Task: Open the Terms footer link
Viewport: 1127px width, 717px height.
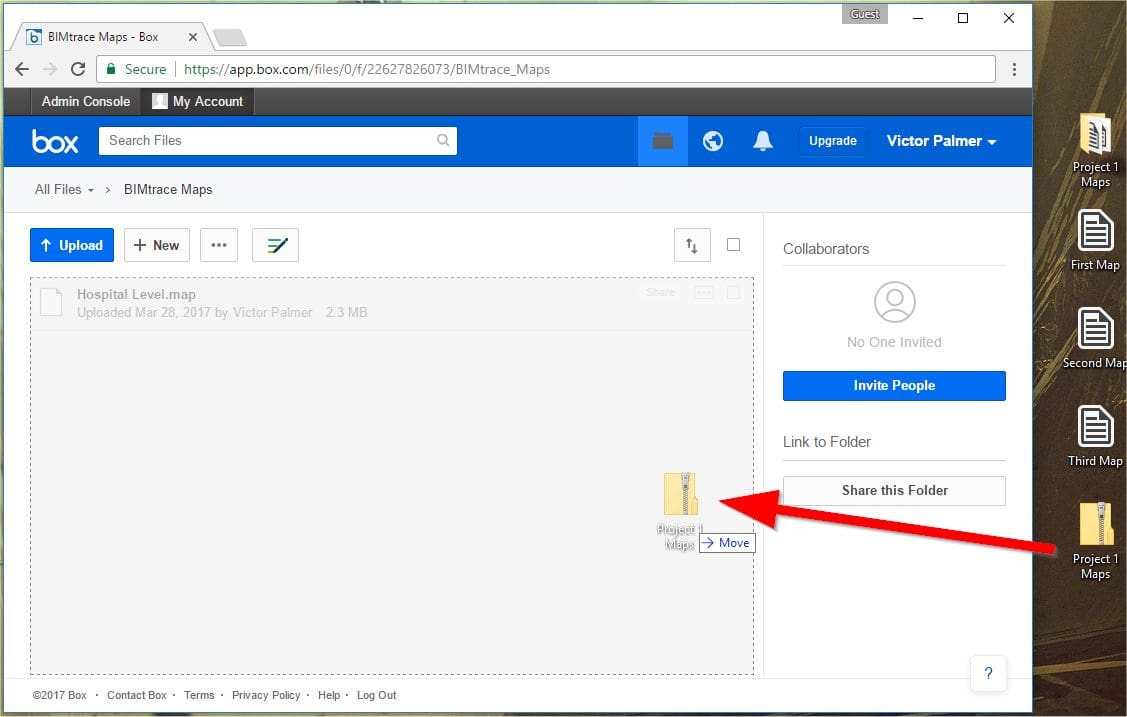Action: (199, 695)
